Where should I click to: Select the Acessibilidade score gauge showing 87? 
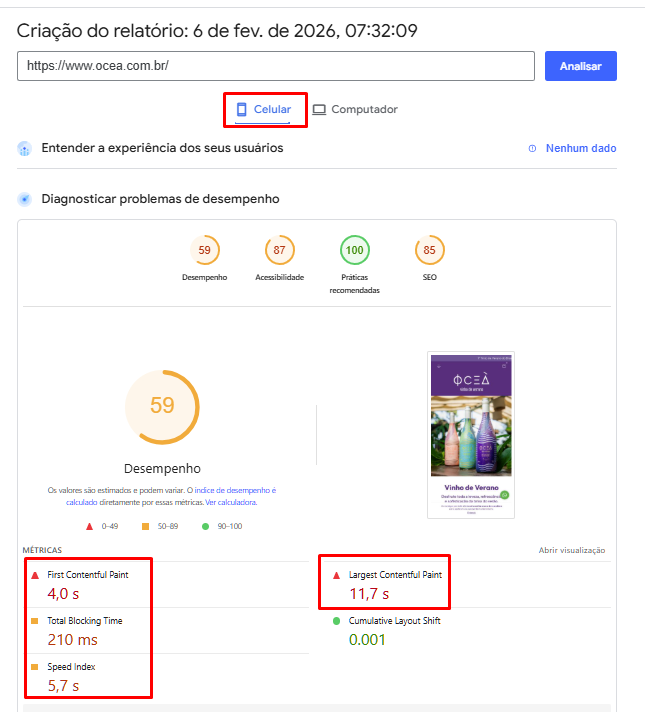279,250
